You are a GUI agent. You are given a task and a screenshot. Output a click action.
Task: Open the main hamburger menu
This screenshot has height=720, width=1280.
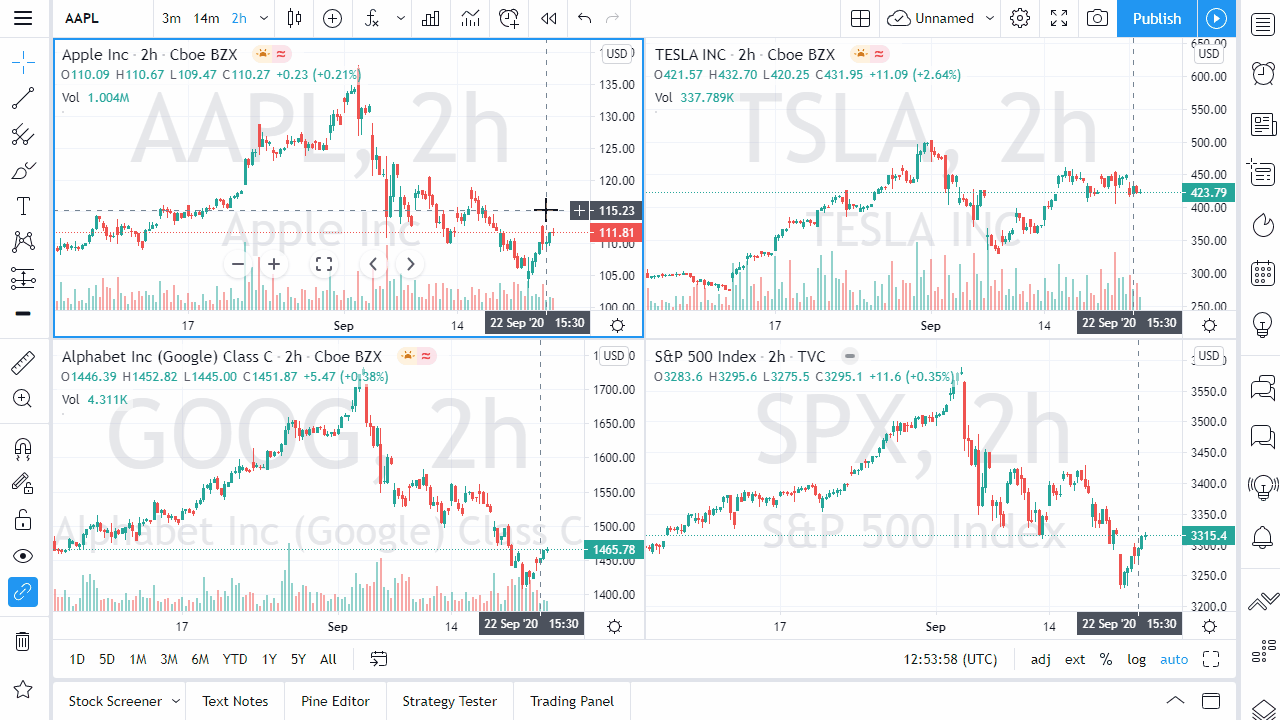[x=24, y=18]
